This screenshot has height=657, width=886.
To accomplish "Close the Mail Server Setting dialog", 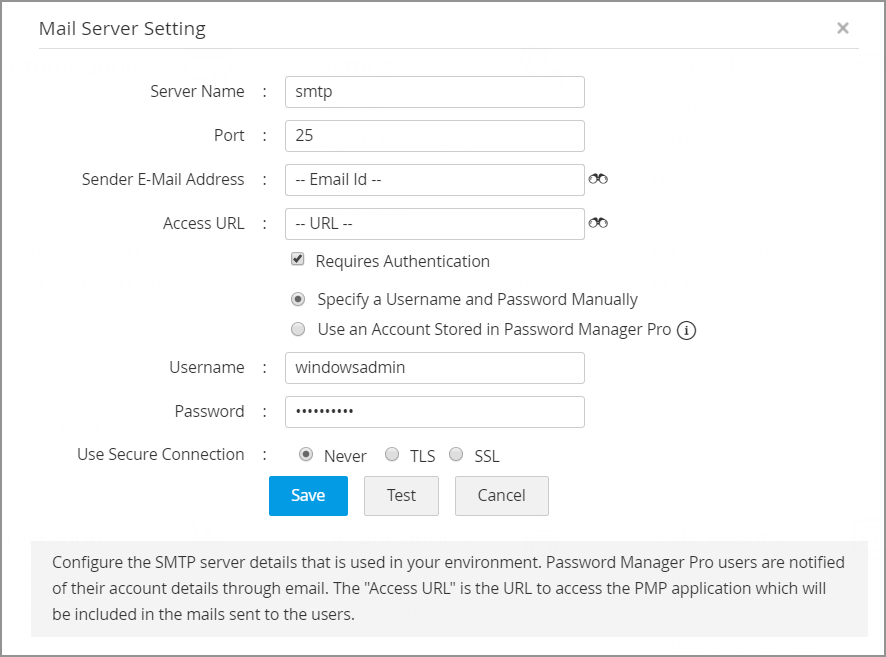I will pyautogui.click(x=843, y=28).
